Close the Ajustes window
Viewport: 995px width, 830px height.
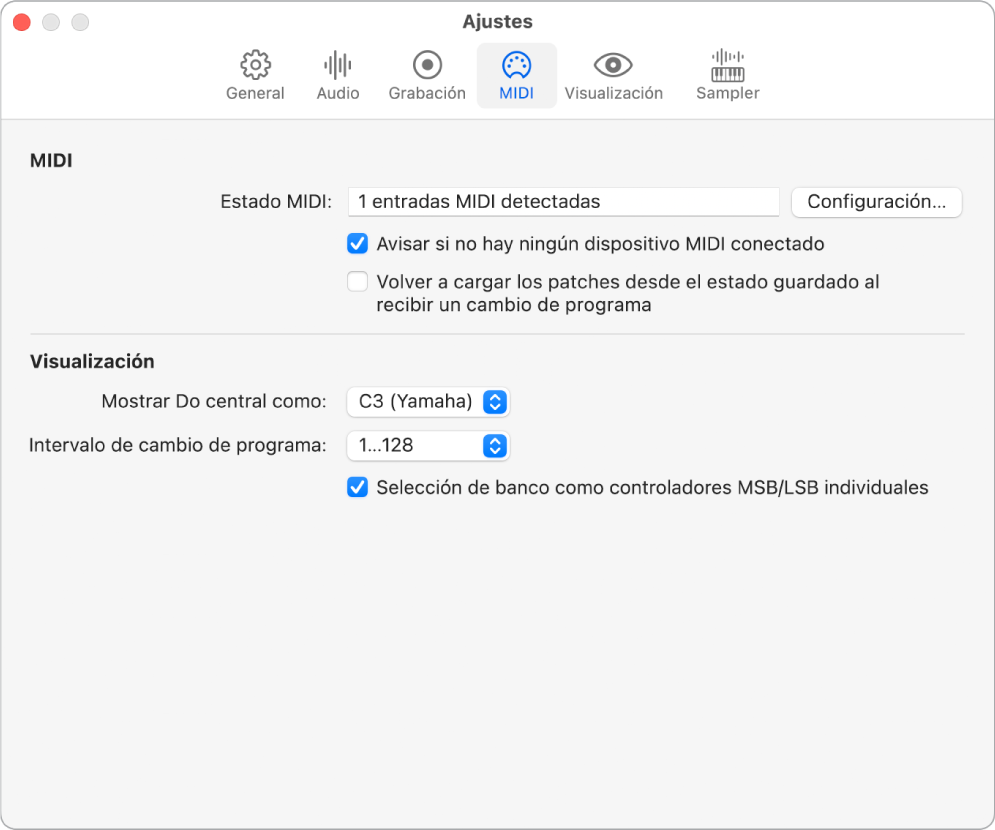[21, 22]
